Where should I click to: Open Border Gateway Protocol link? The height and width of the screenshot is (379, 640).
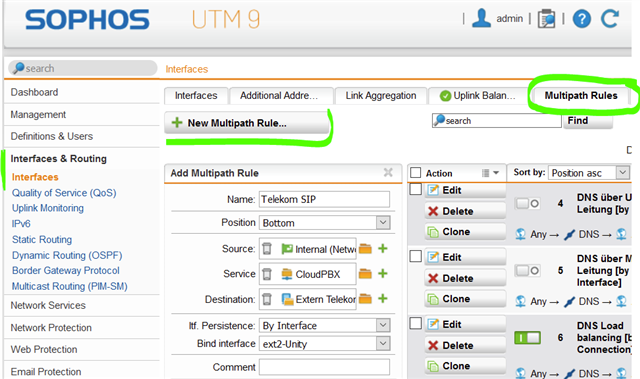point(66,270)
